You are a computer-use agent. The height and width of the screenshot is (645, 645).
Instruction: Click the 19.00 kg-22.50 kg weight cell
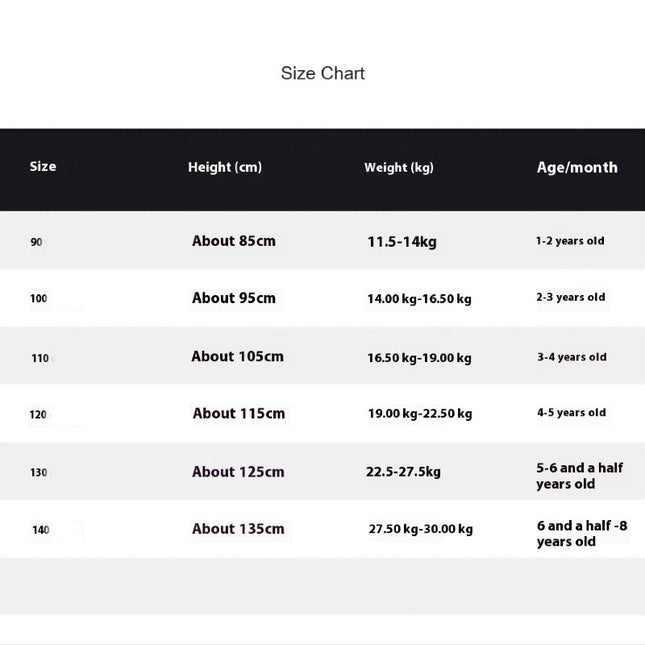[x=420, y=413]
